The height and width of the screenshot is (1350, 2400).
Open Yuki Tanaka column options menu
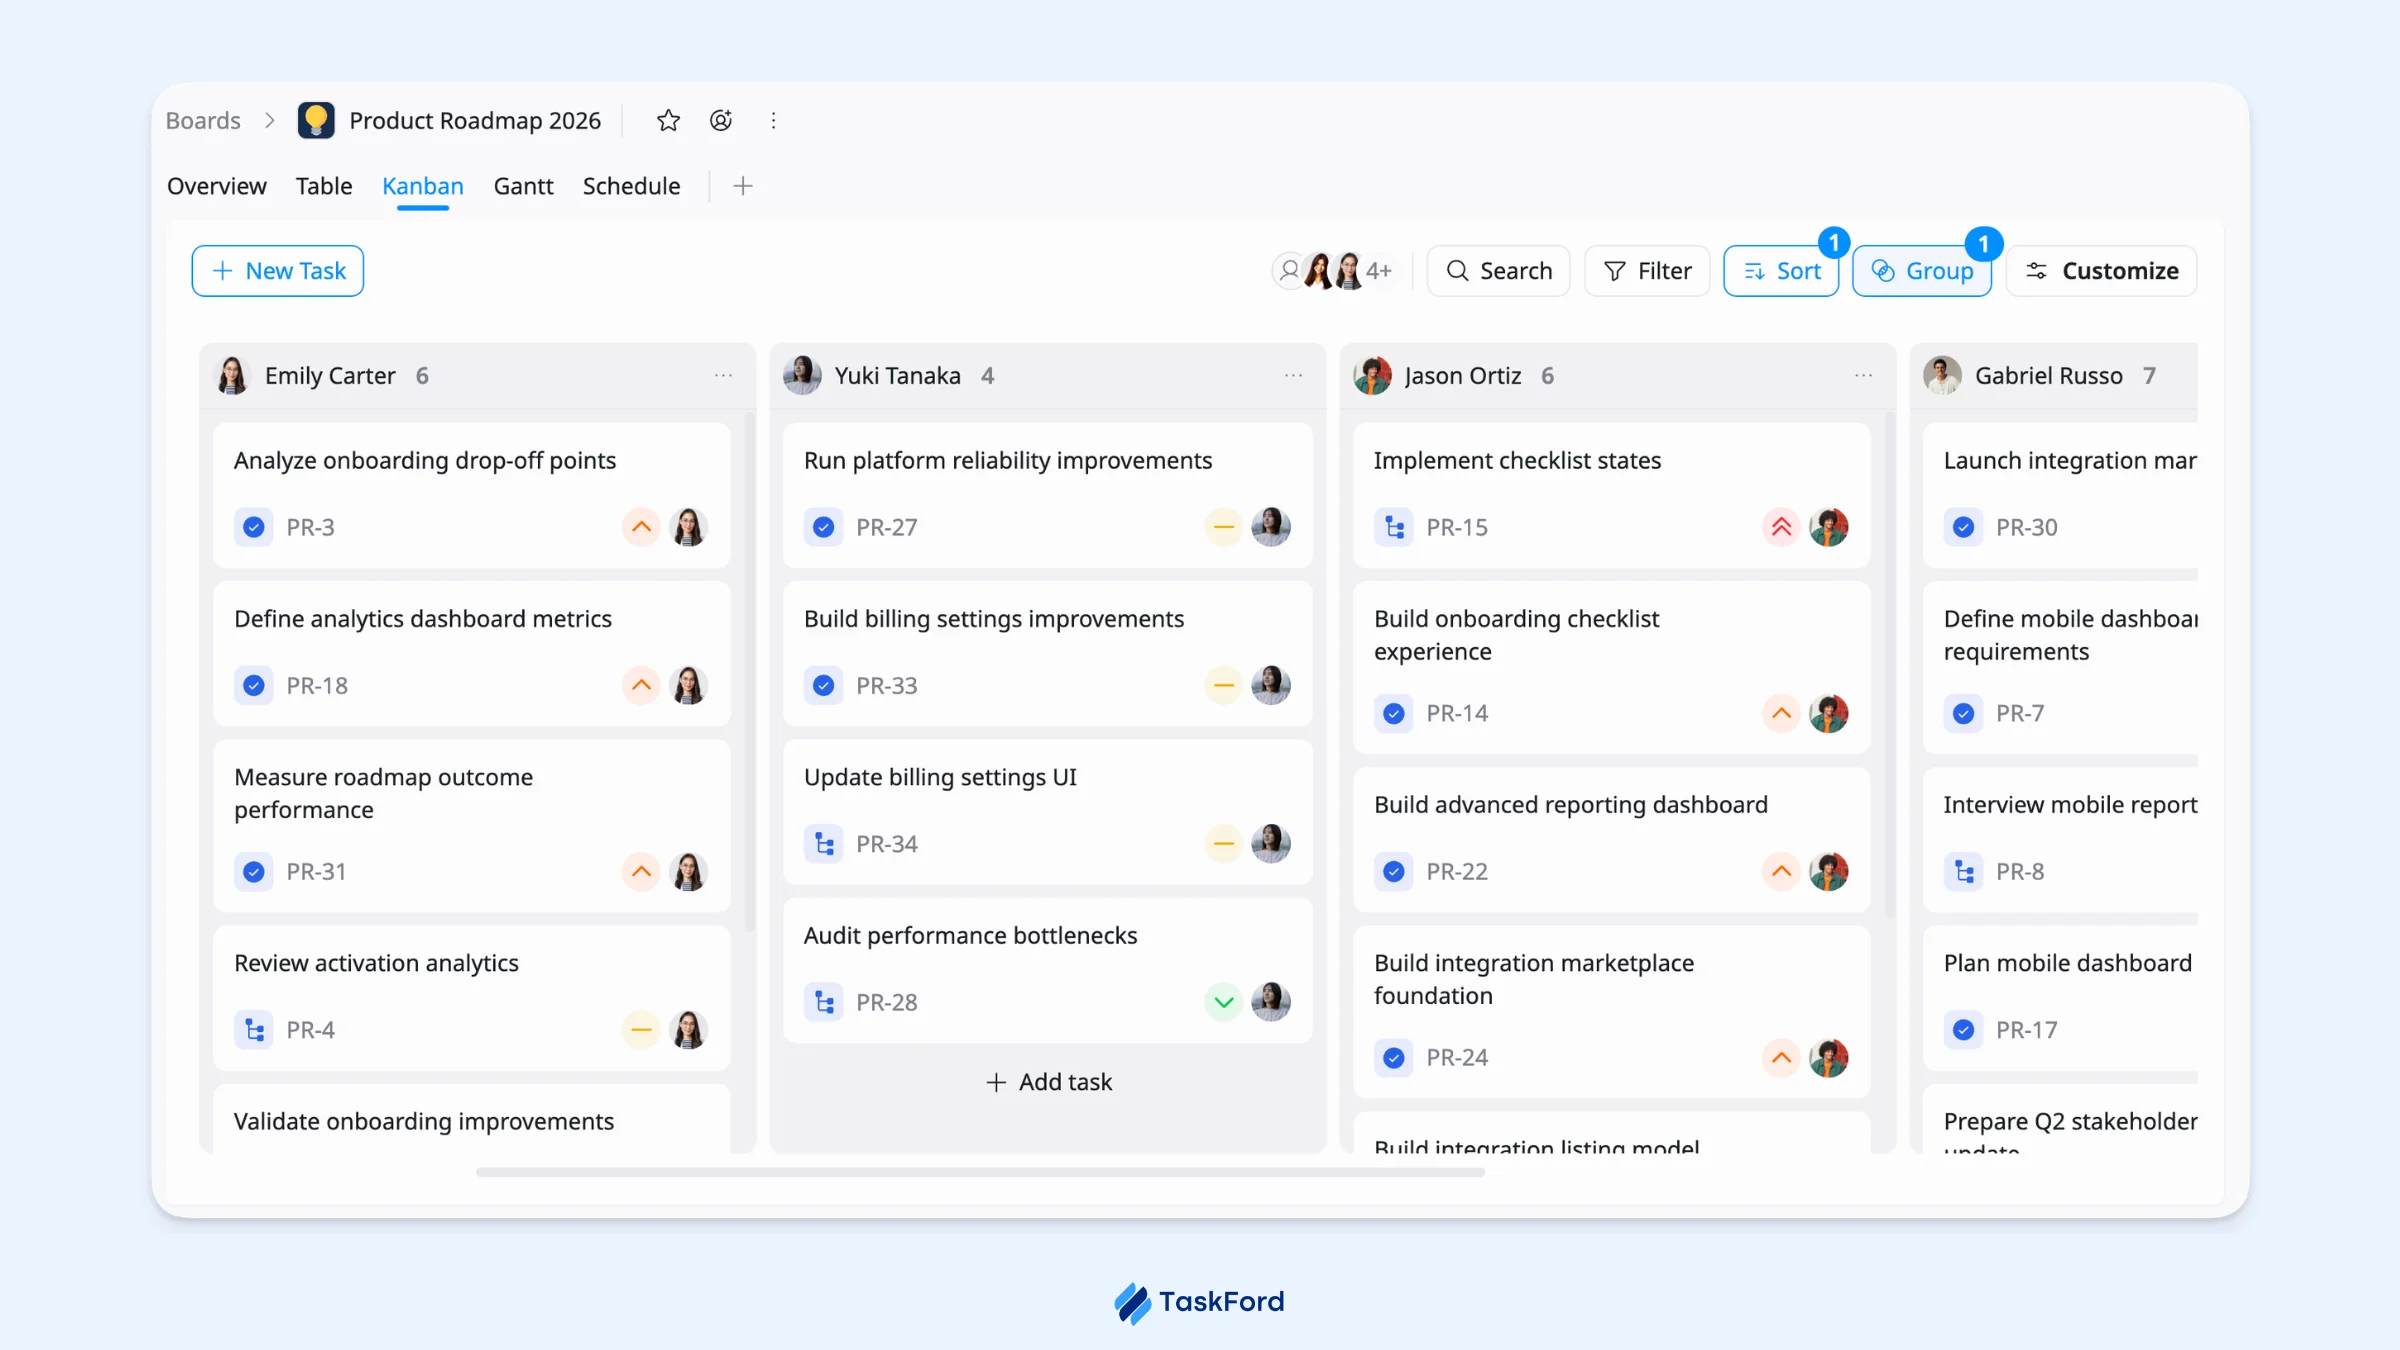pyautogui.click(x=1293, y=376)
